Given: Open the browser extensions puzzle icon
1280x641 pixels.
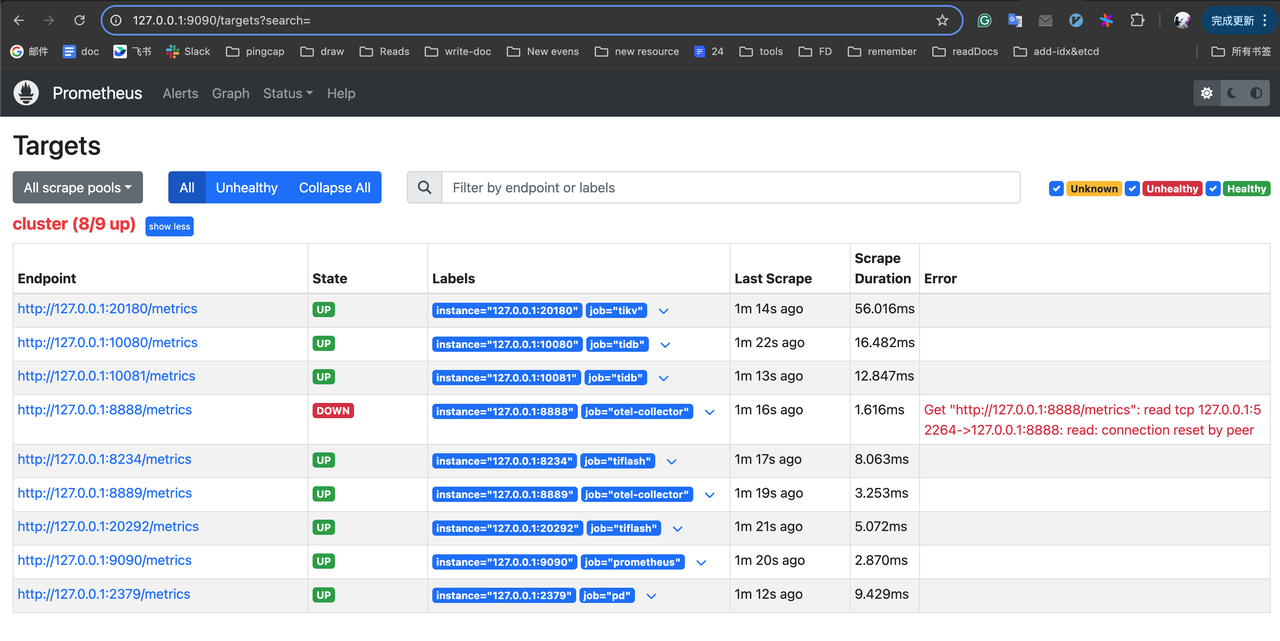Looking at the screenshot, I should tap(1137, 20).
